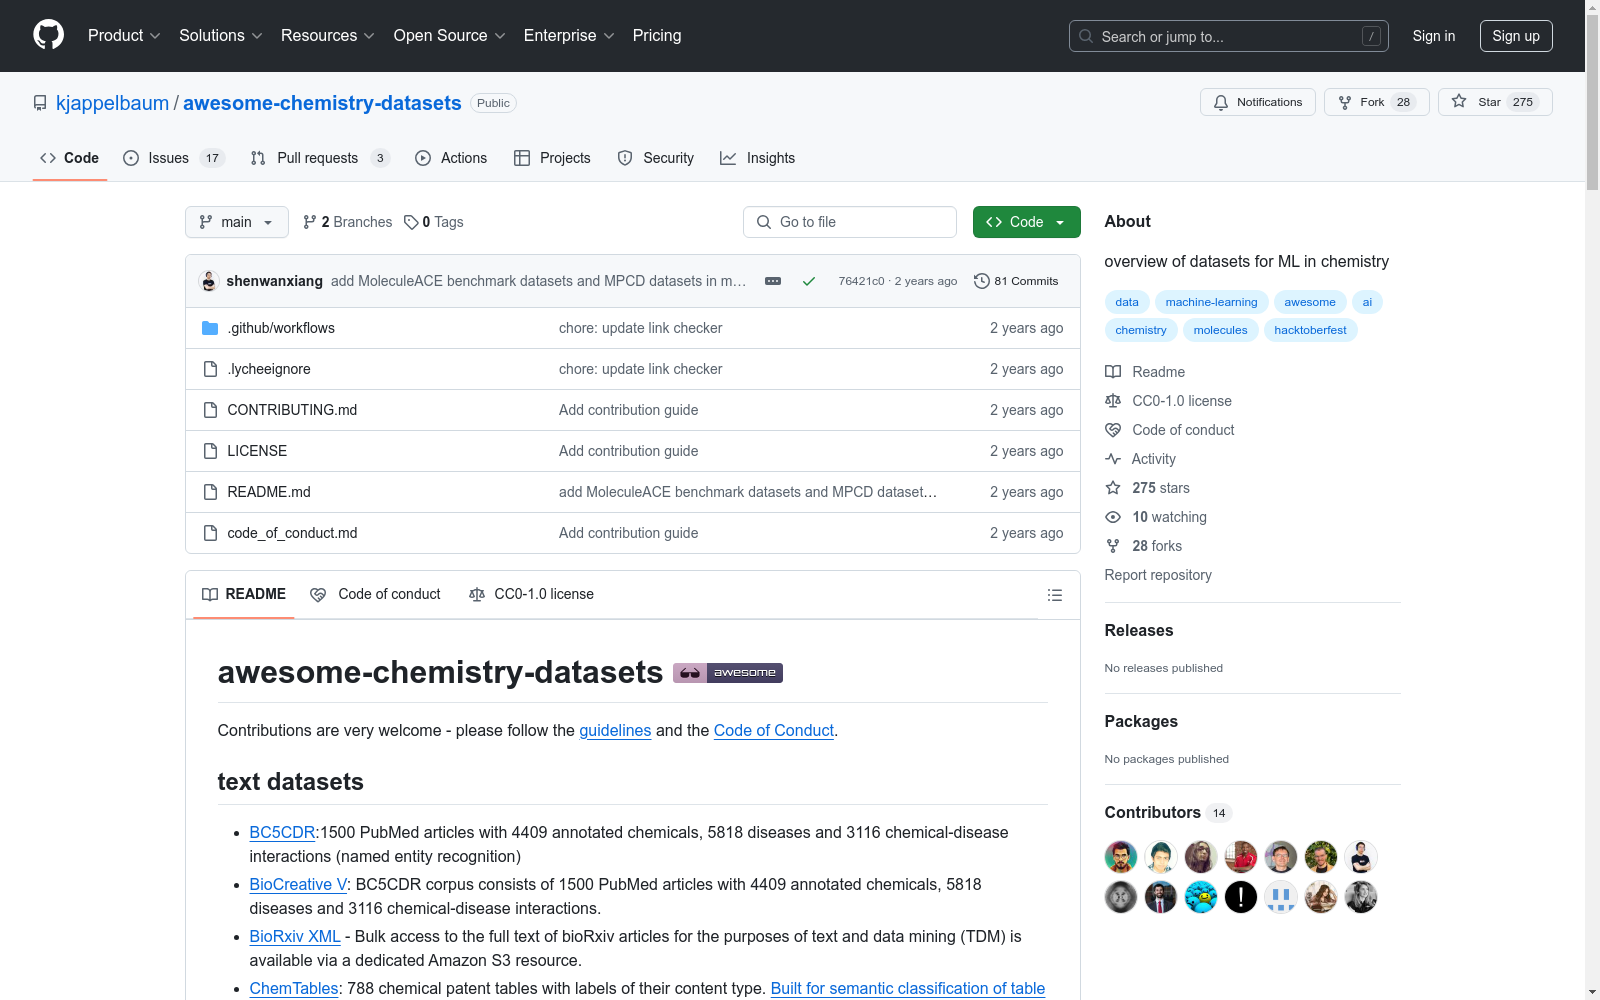Open CC0-1.0 license link in About
This screenshot has width=1600, height=1000.
[x=1168, y=401]
